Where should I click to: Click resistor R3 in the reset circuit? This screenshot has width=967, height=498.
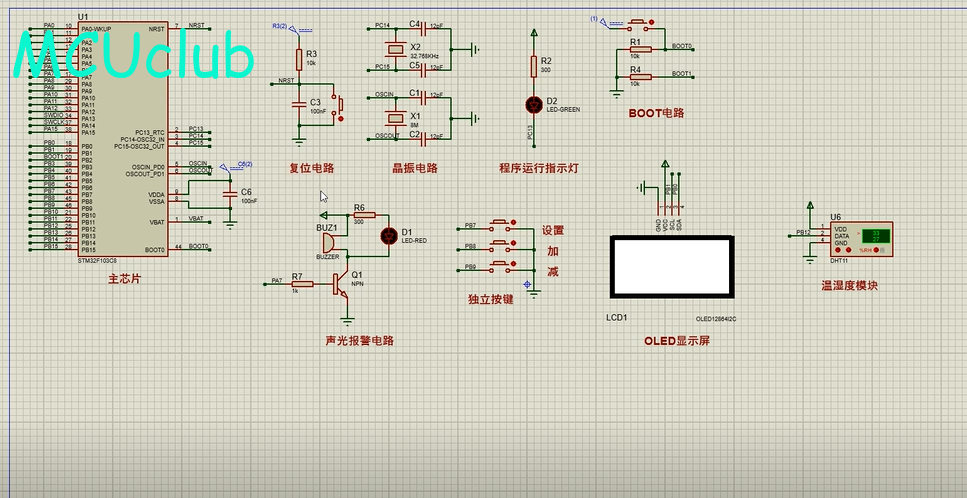pyautogui.click(x=298, y=57)
